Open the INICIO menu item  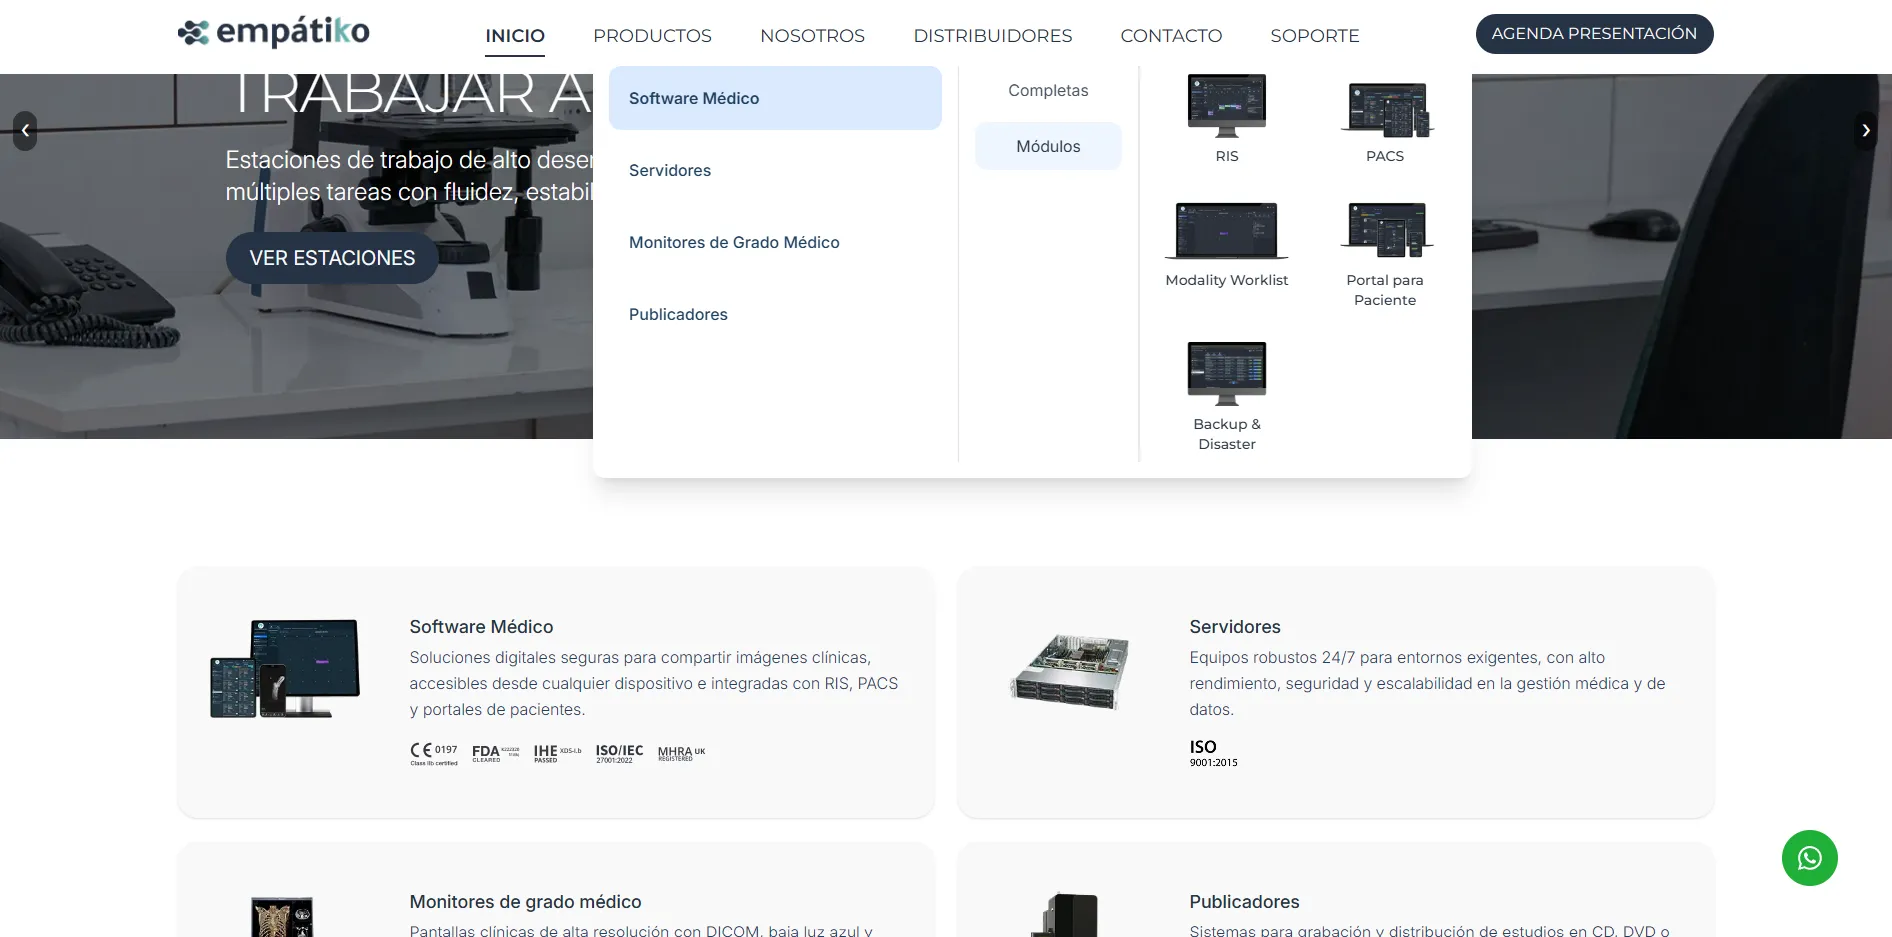click(515, 36)
